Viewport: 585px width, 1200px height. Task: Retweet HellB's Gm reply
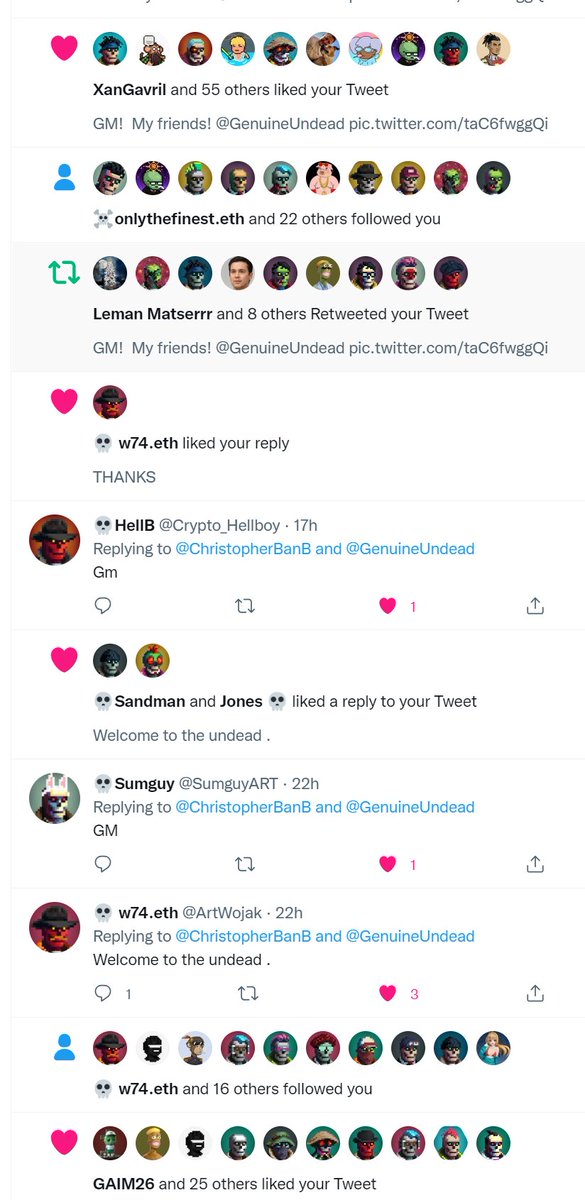245,605
